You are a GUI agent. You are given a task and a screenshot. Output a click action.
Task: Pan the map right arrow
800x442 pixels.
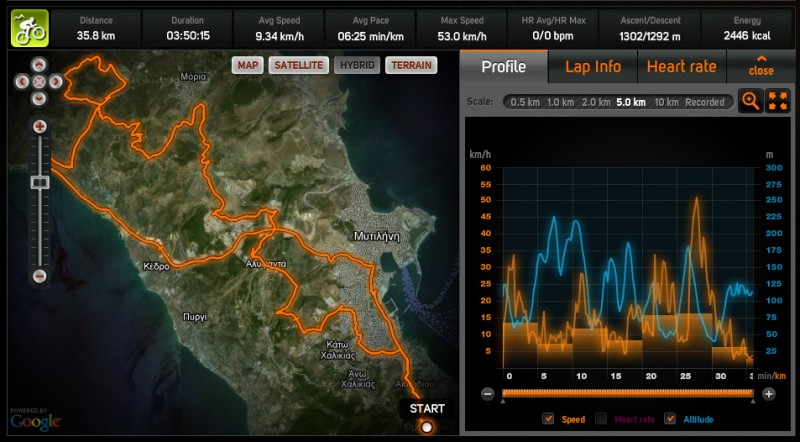click(x=56, y=81)
